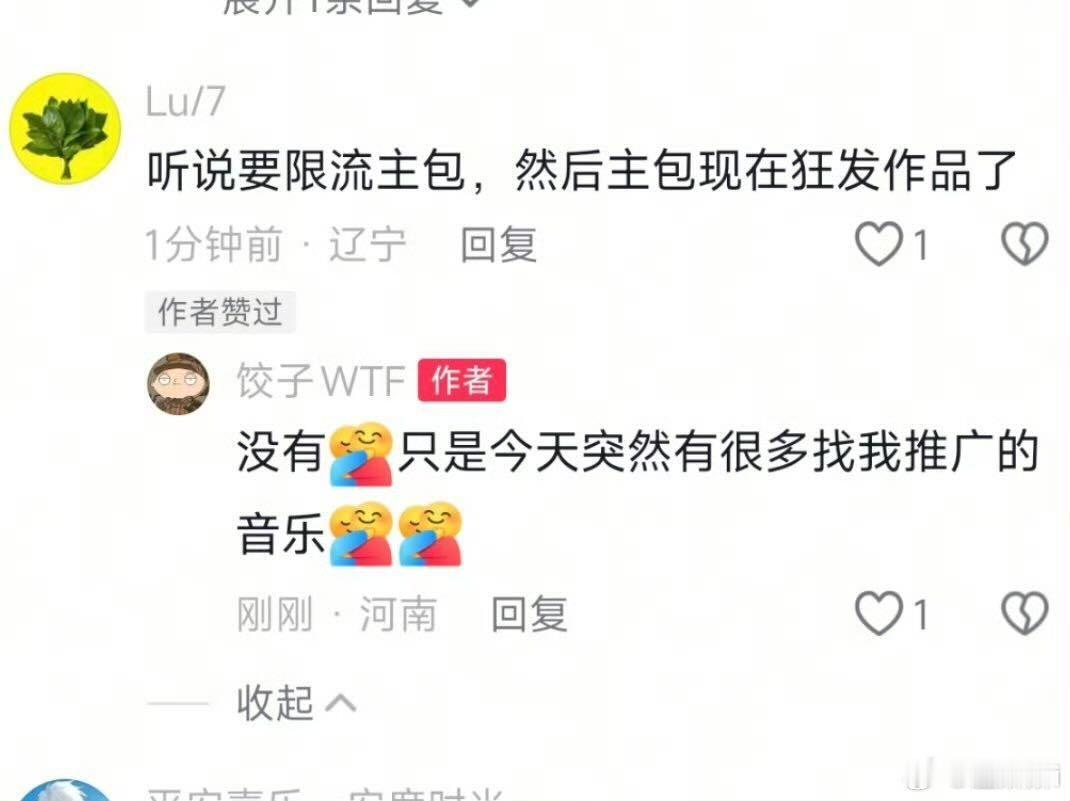Click the 收起 upward chevron arrow
This screenshot has height=801, width=1070.
click(341, 703)
